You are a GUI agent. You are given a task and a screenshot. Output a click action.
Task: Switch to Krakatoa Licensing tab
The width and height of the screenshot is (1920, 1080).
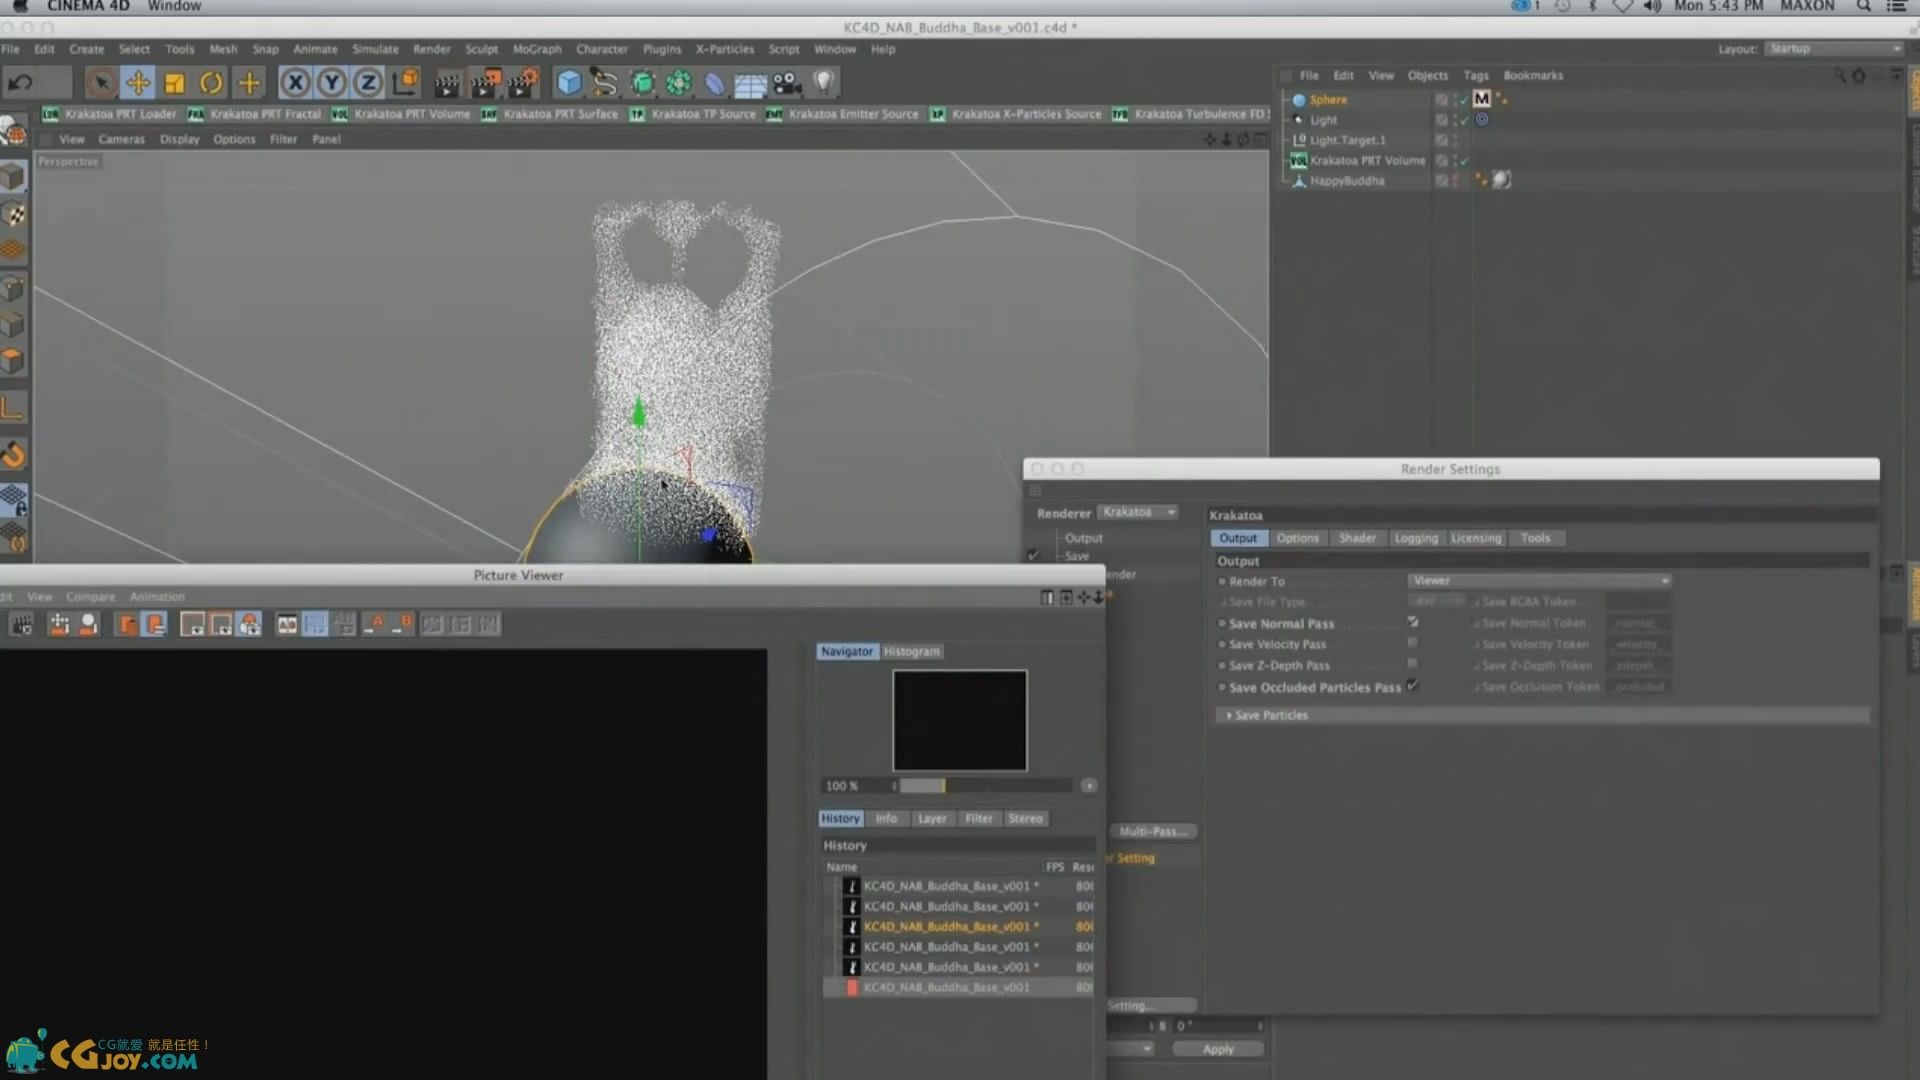point(1476,539)
